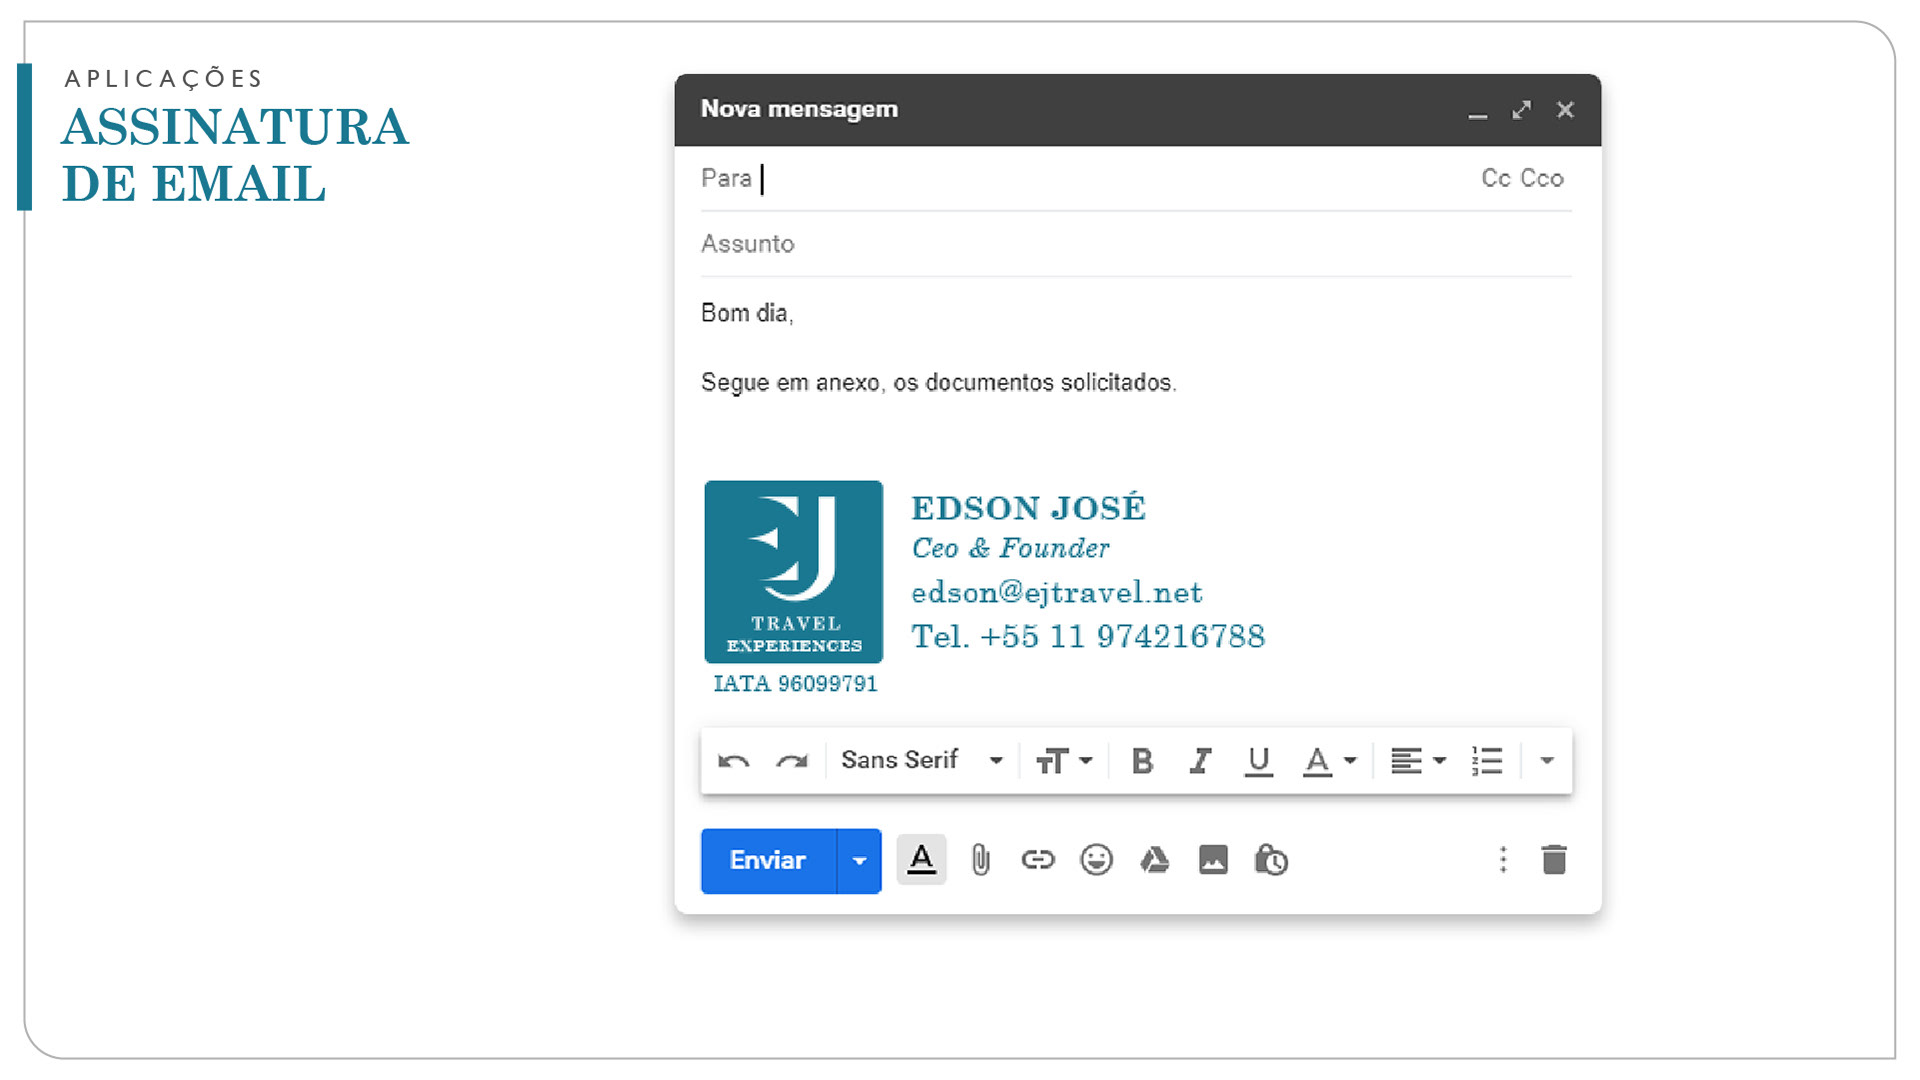Open the three-dot more options menu
The image size is (1920, 1080).
tap(1503, 860)
